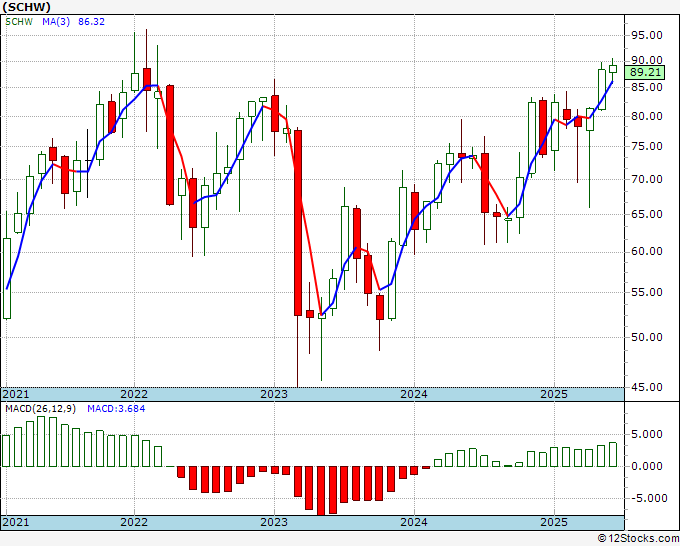
Task: Click 2024 on the price chart timeline
Action: (414, 394)
